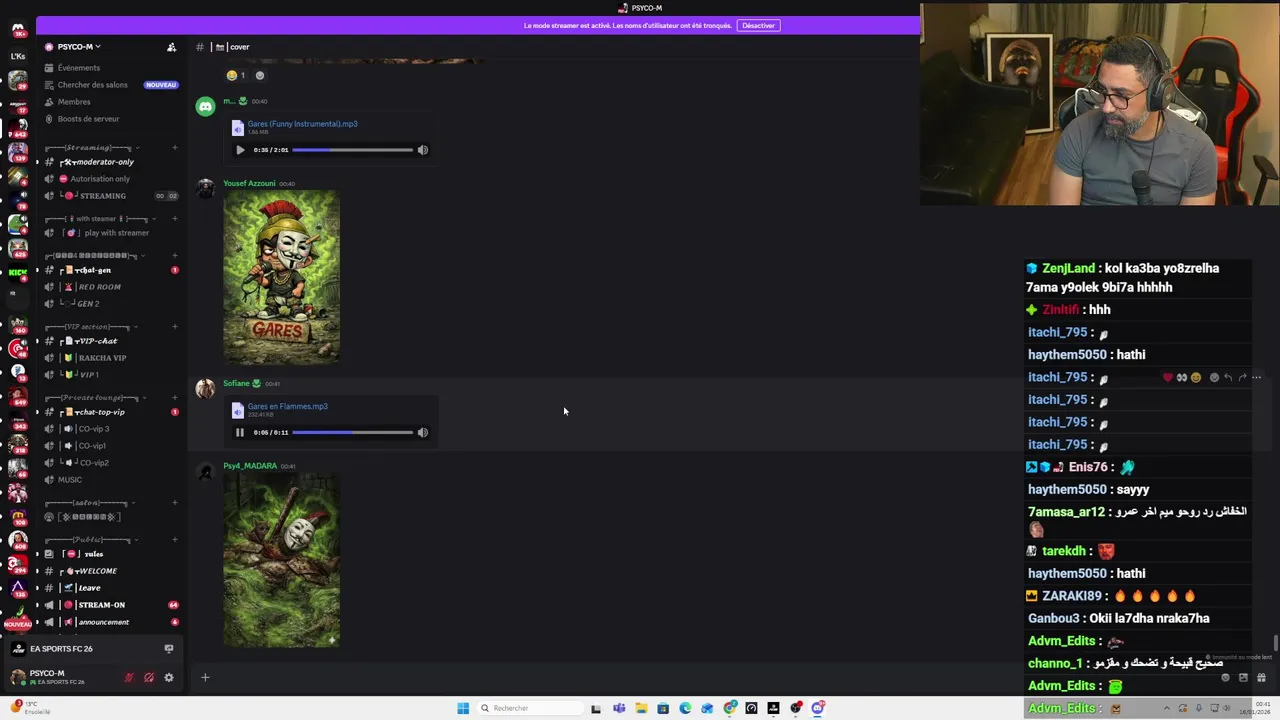Image resolution: width=1280 pixels, height=720 pixels.
Task: Collapse the Public category
Action: click(90, 540)
